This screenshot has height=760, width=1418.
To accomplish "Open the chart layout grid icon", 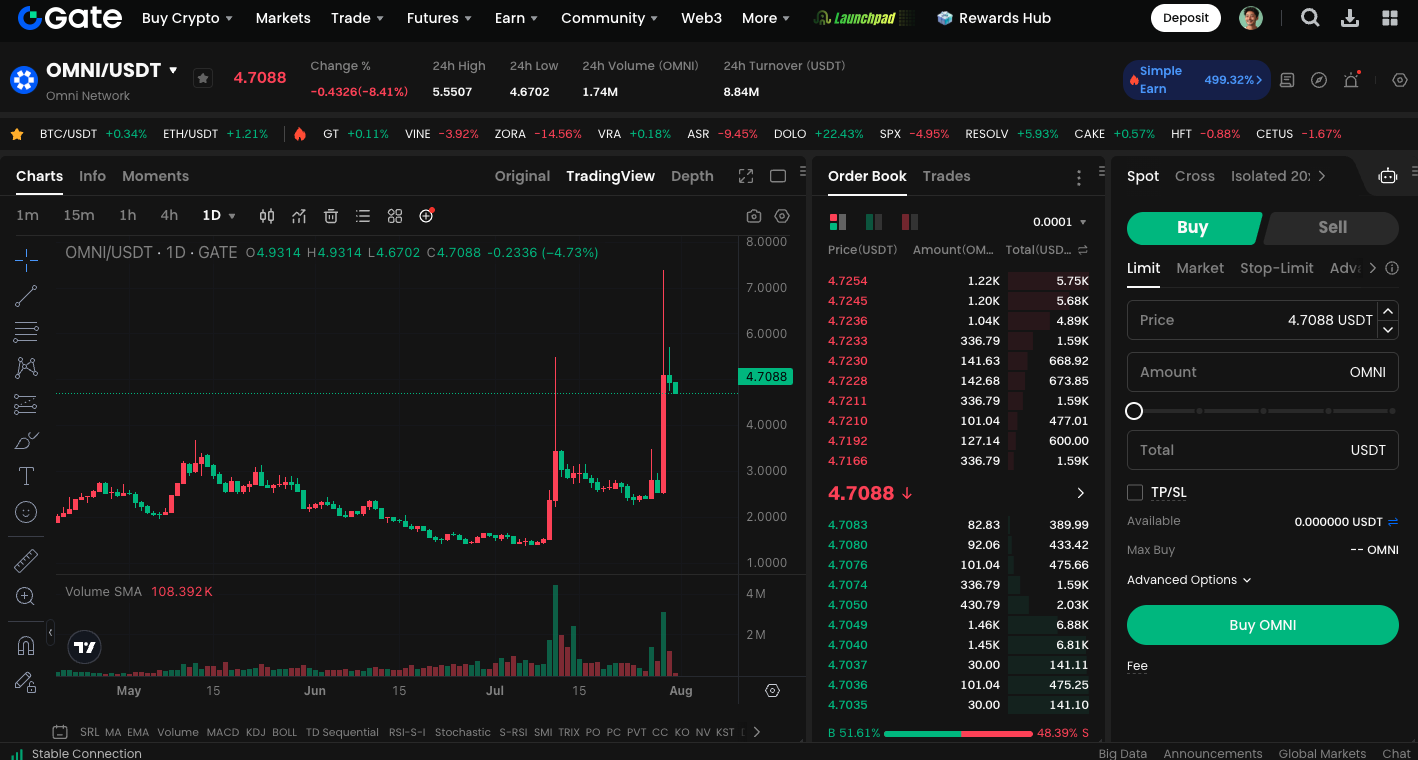I will click(x=395, y=216).
